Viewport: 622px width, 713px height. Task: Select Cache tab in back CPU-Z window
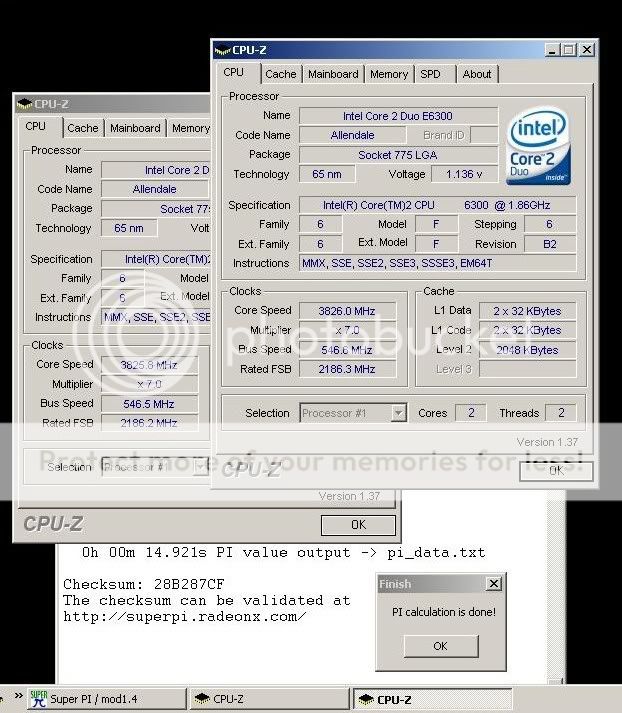(x=83, y=128)
